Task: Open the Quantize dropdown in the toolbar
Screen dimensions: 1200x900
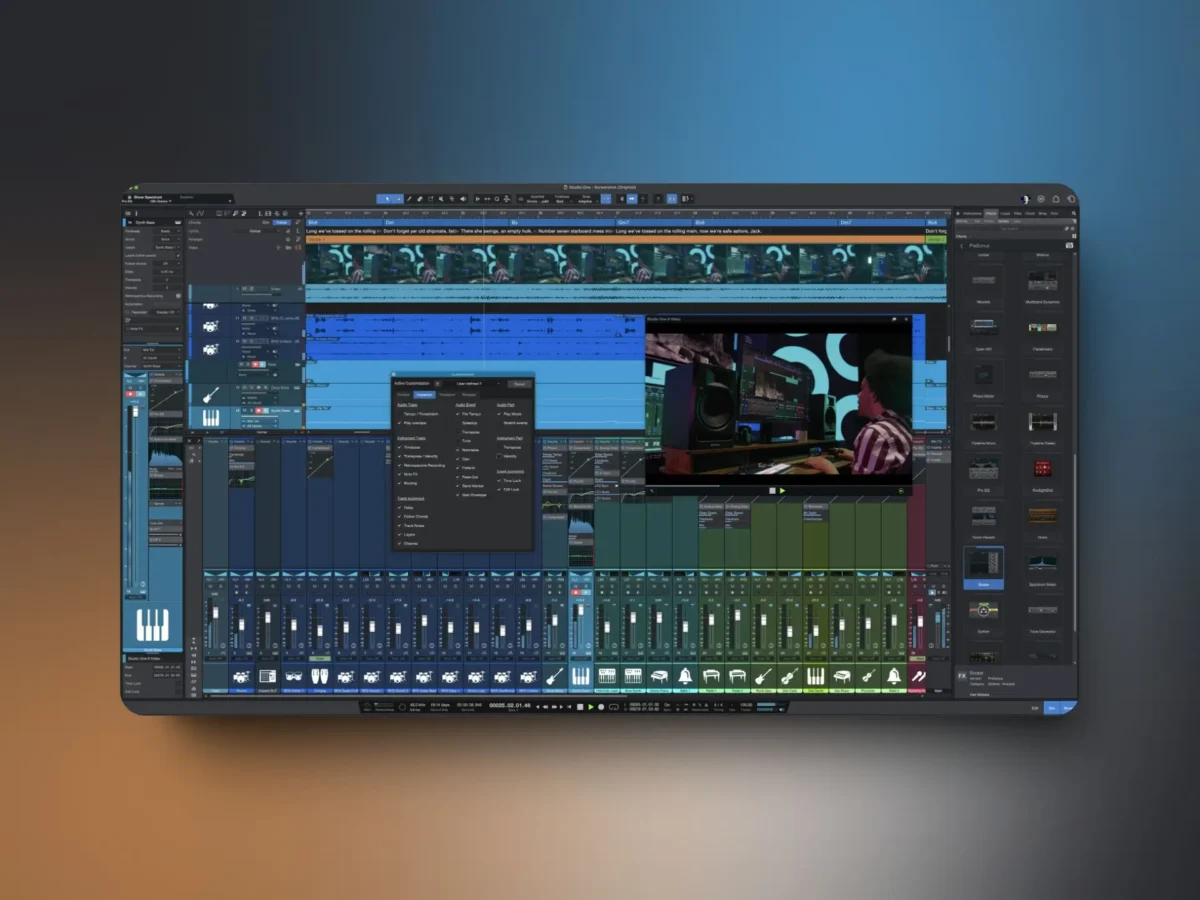Action: pos(538,199)
